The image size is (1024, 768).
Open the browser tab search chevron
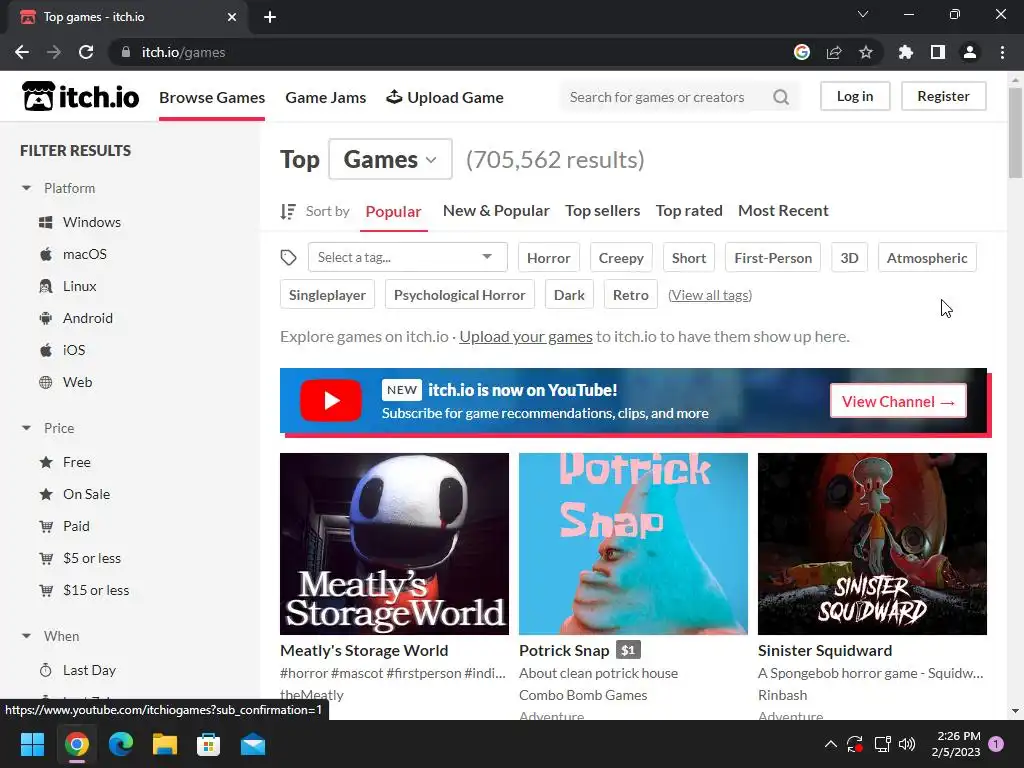863,14
